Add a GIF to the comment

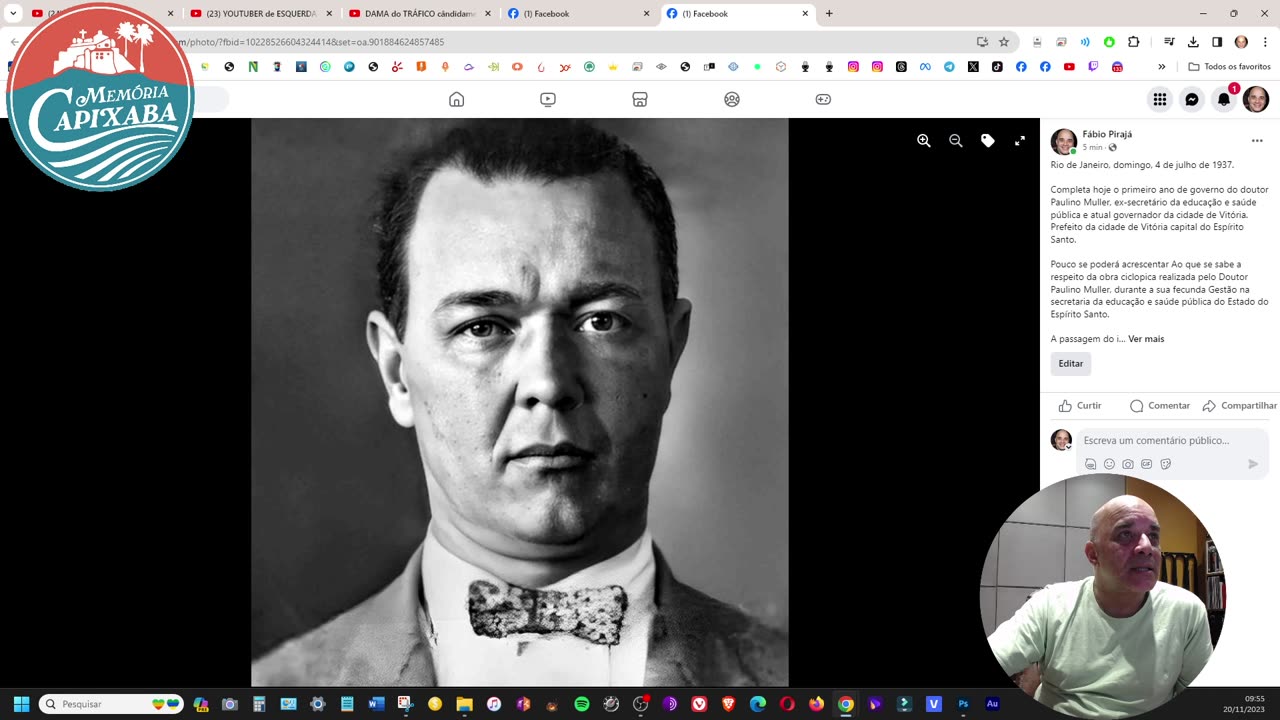click(x=1146, y=464)
